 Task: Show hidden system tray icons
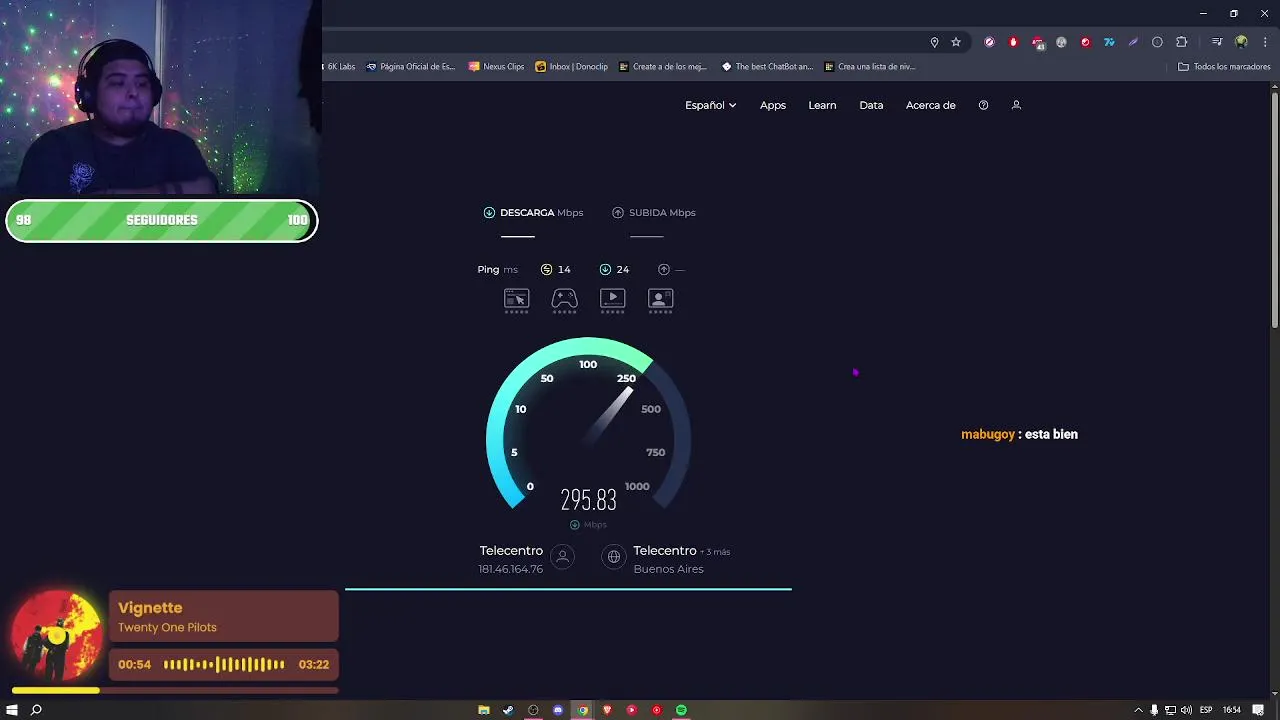point(1138,710)
